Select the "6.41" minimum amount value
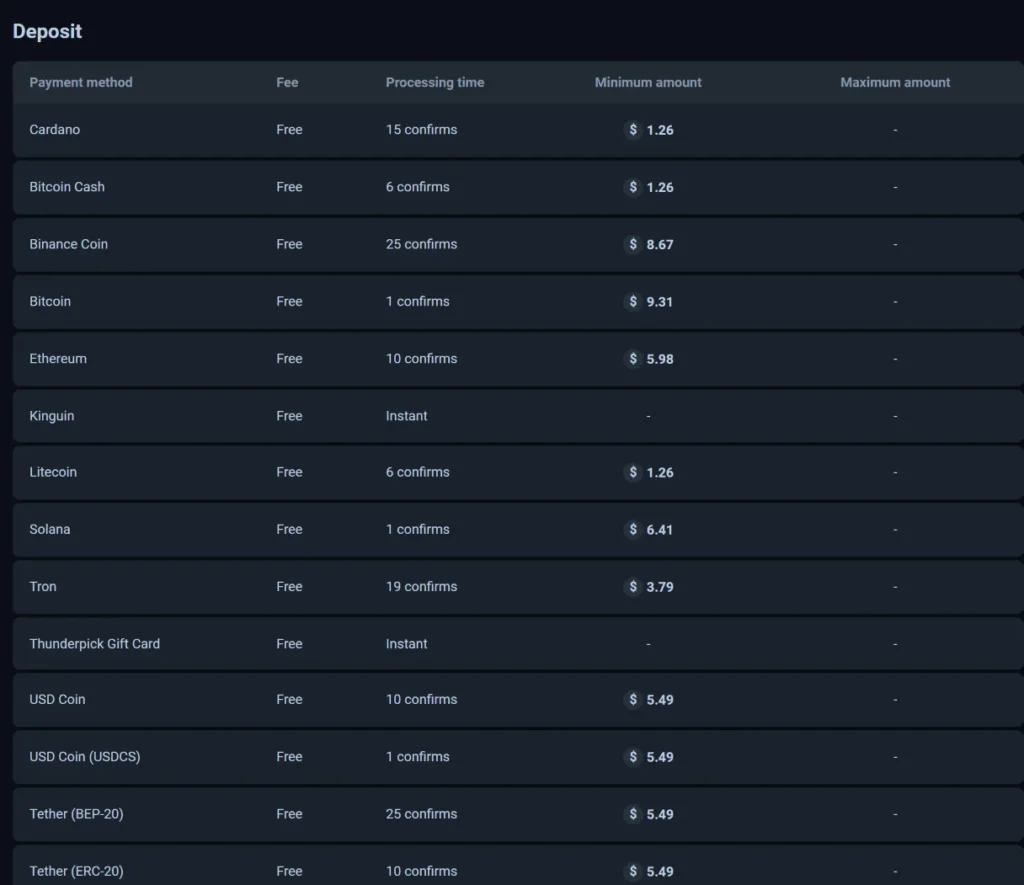 (x=660, y=530)
